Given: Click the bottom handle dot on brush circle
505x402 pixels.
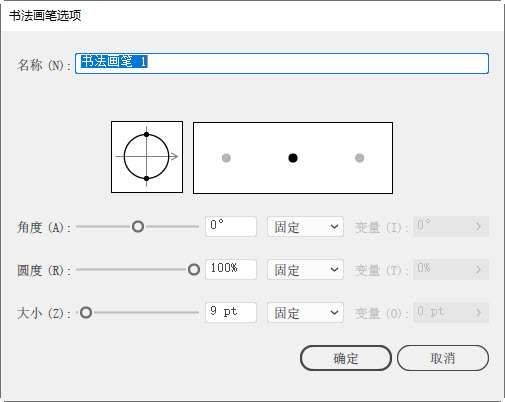Looking at the screenshot, I should (146, 179).
